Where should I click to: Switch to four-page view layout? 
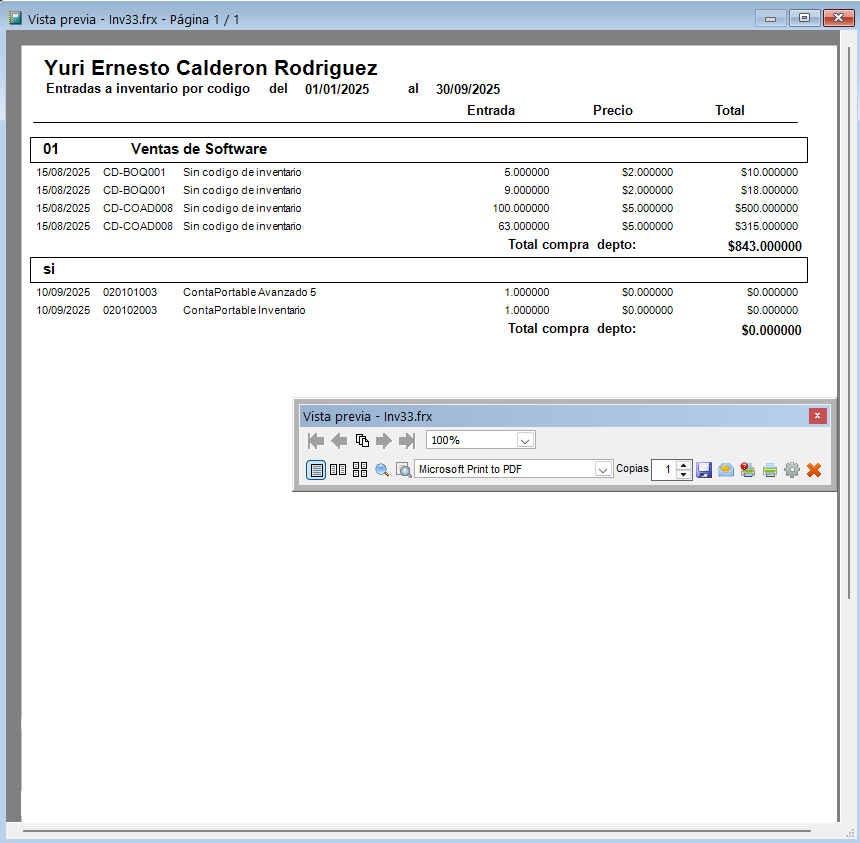click(x=360, y=470)
